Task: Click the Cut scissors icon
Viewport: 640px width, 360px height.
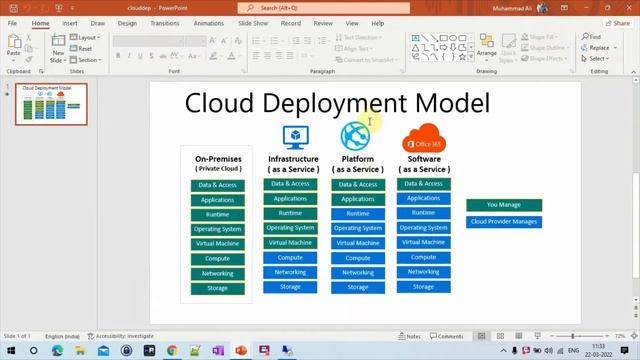Action: coord(29,38)
